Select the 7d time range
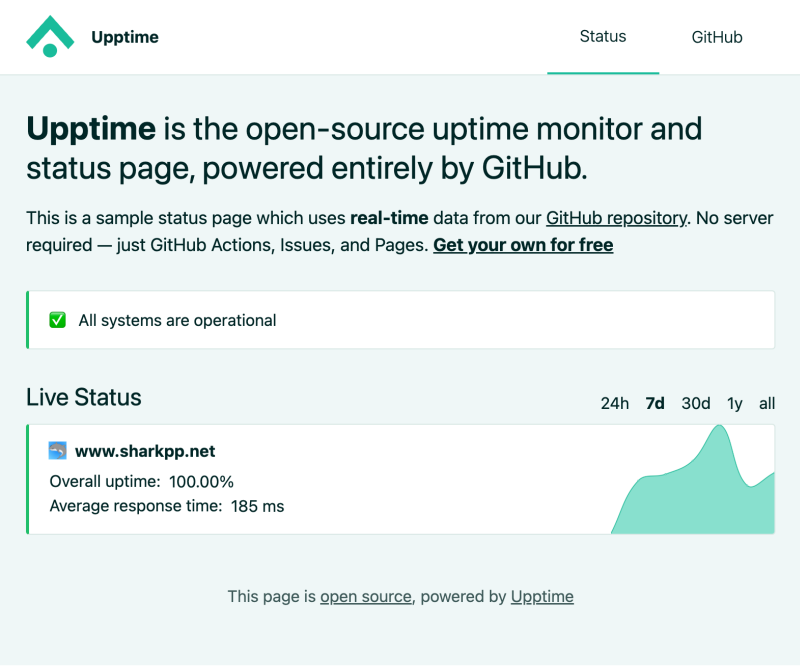Screen dimensions: 800x666 point(655,403)
